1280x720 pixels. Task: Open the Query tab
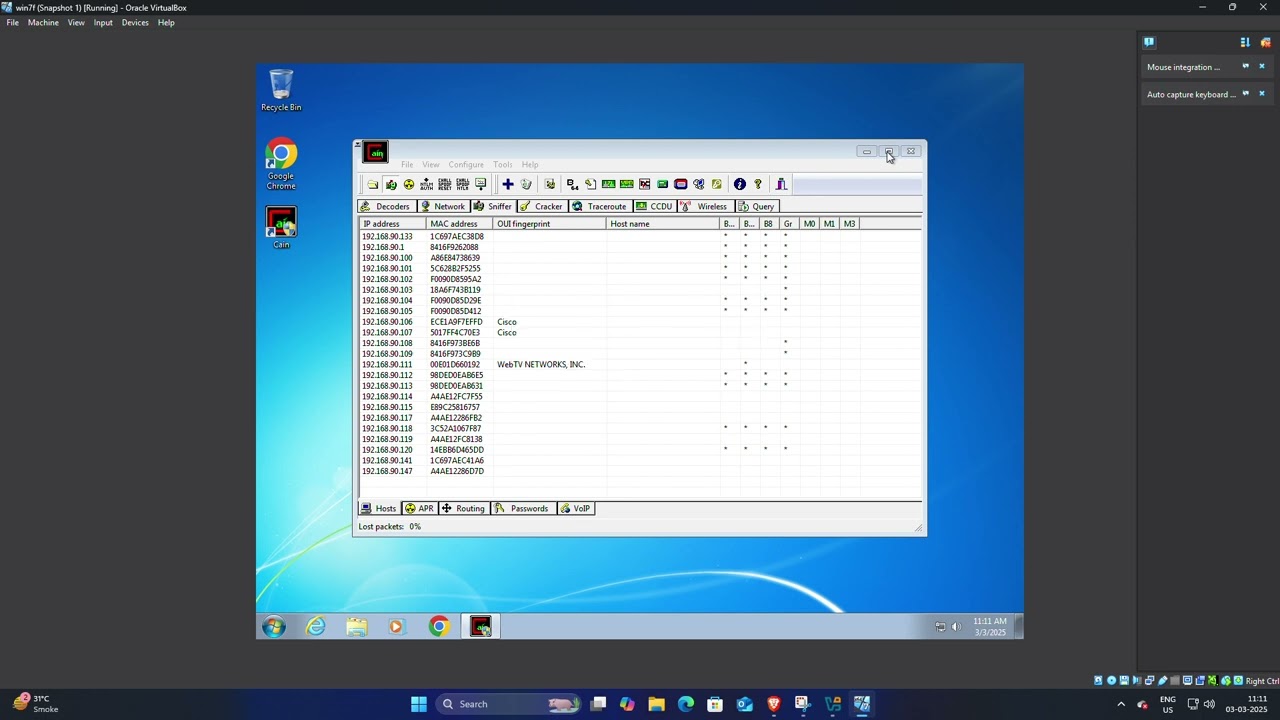(x=756, y=206)
